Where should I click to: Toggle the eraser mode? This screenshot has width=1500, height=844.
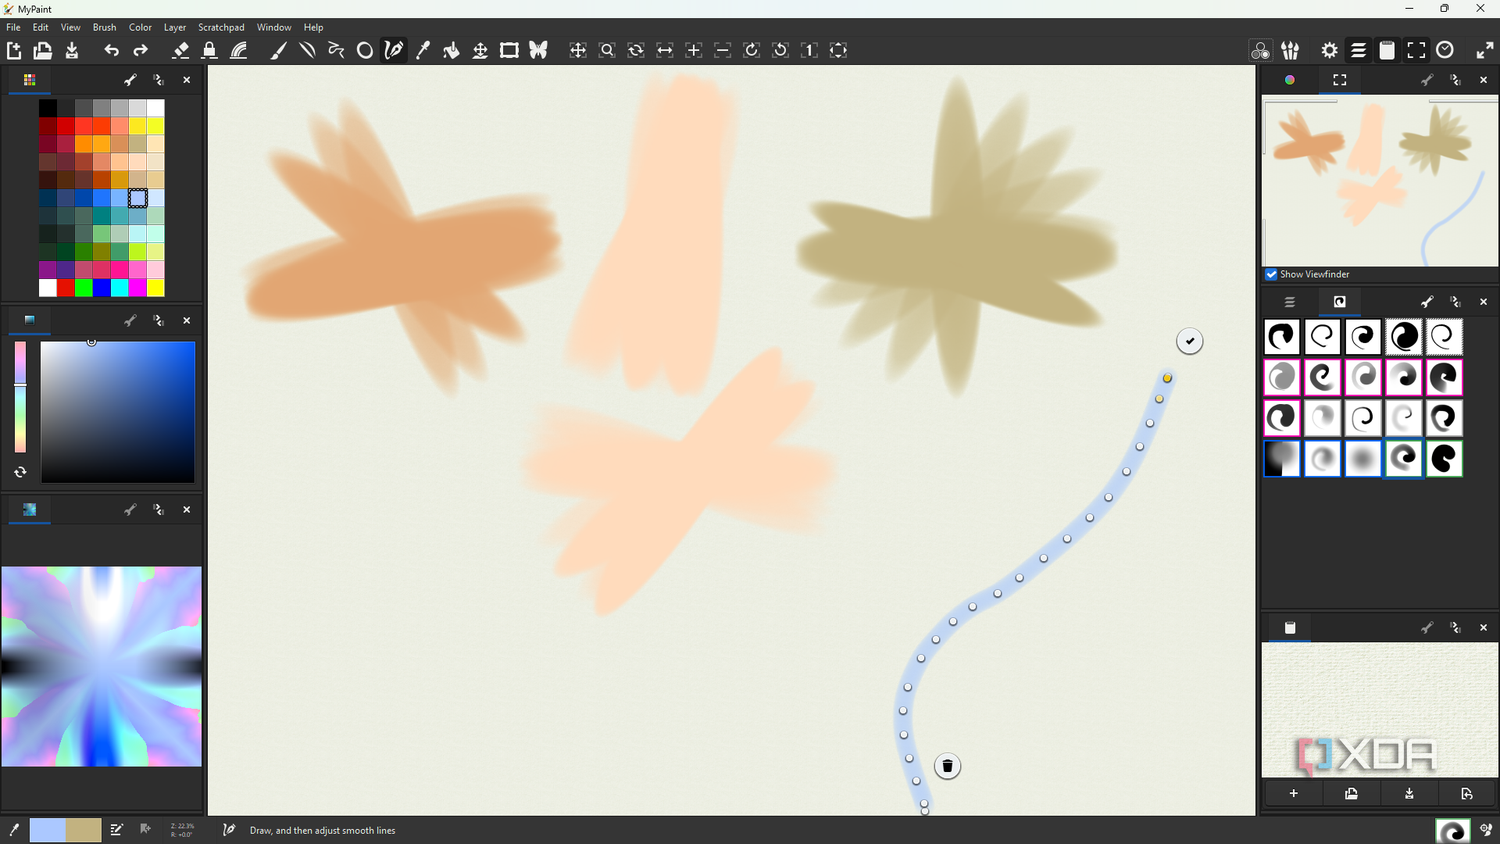pos(180,50)
